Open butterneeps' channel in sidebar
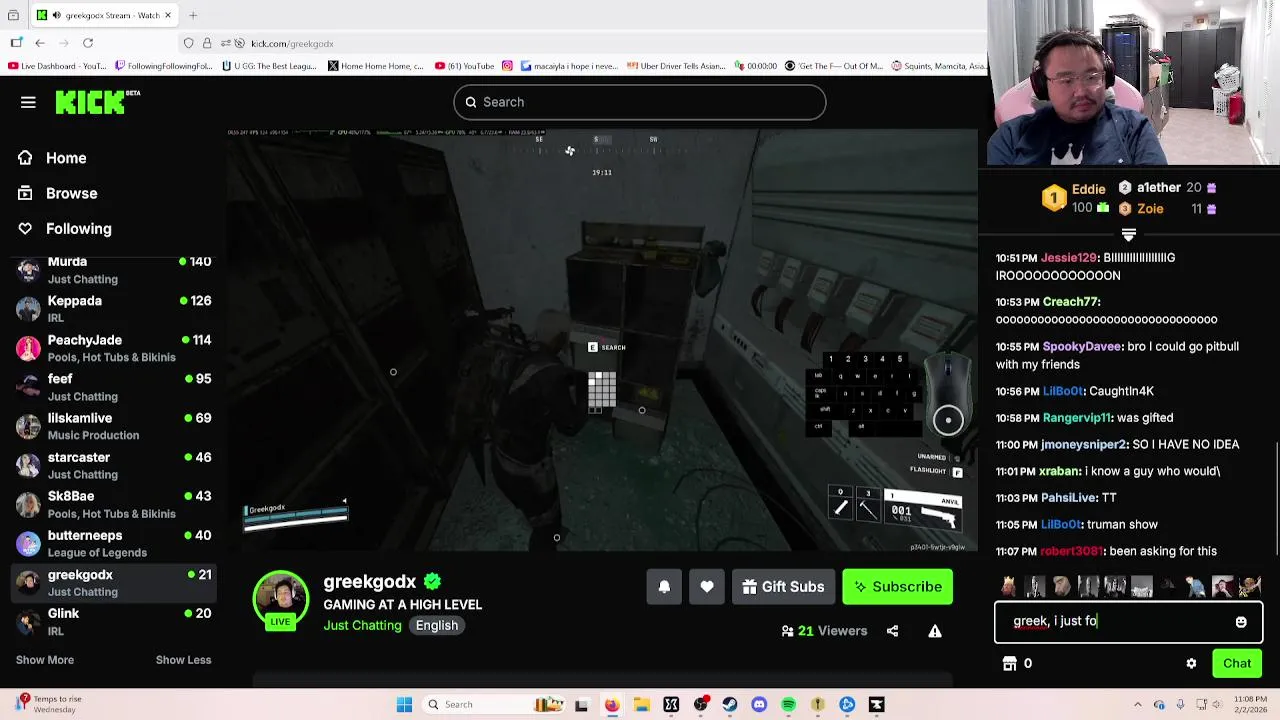Screen dimensions: 1280x720 (114, 543)
